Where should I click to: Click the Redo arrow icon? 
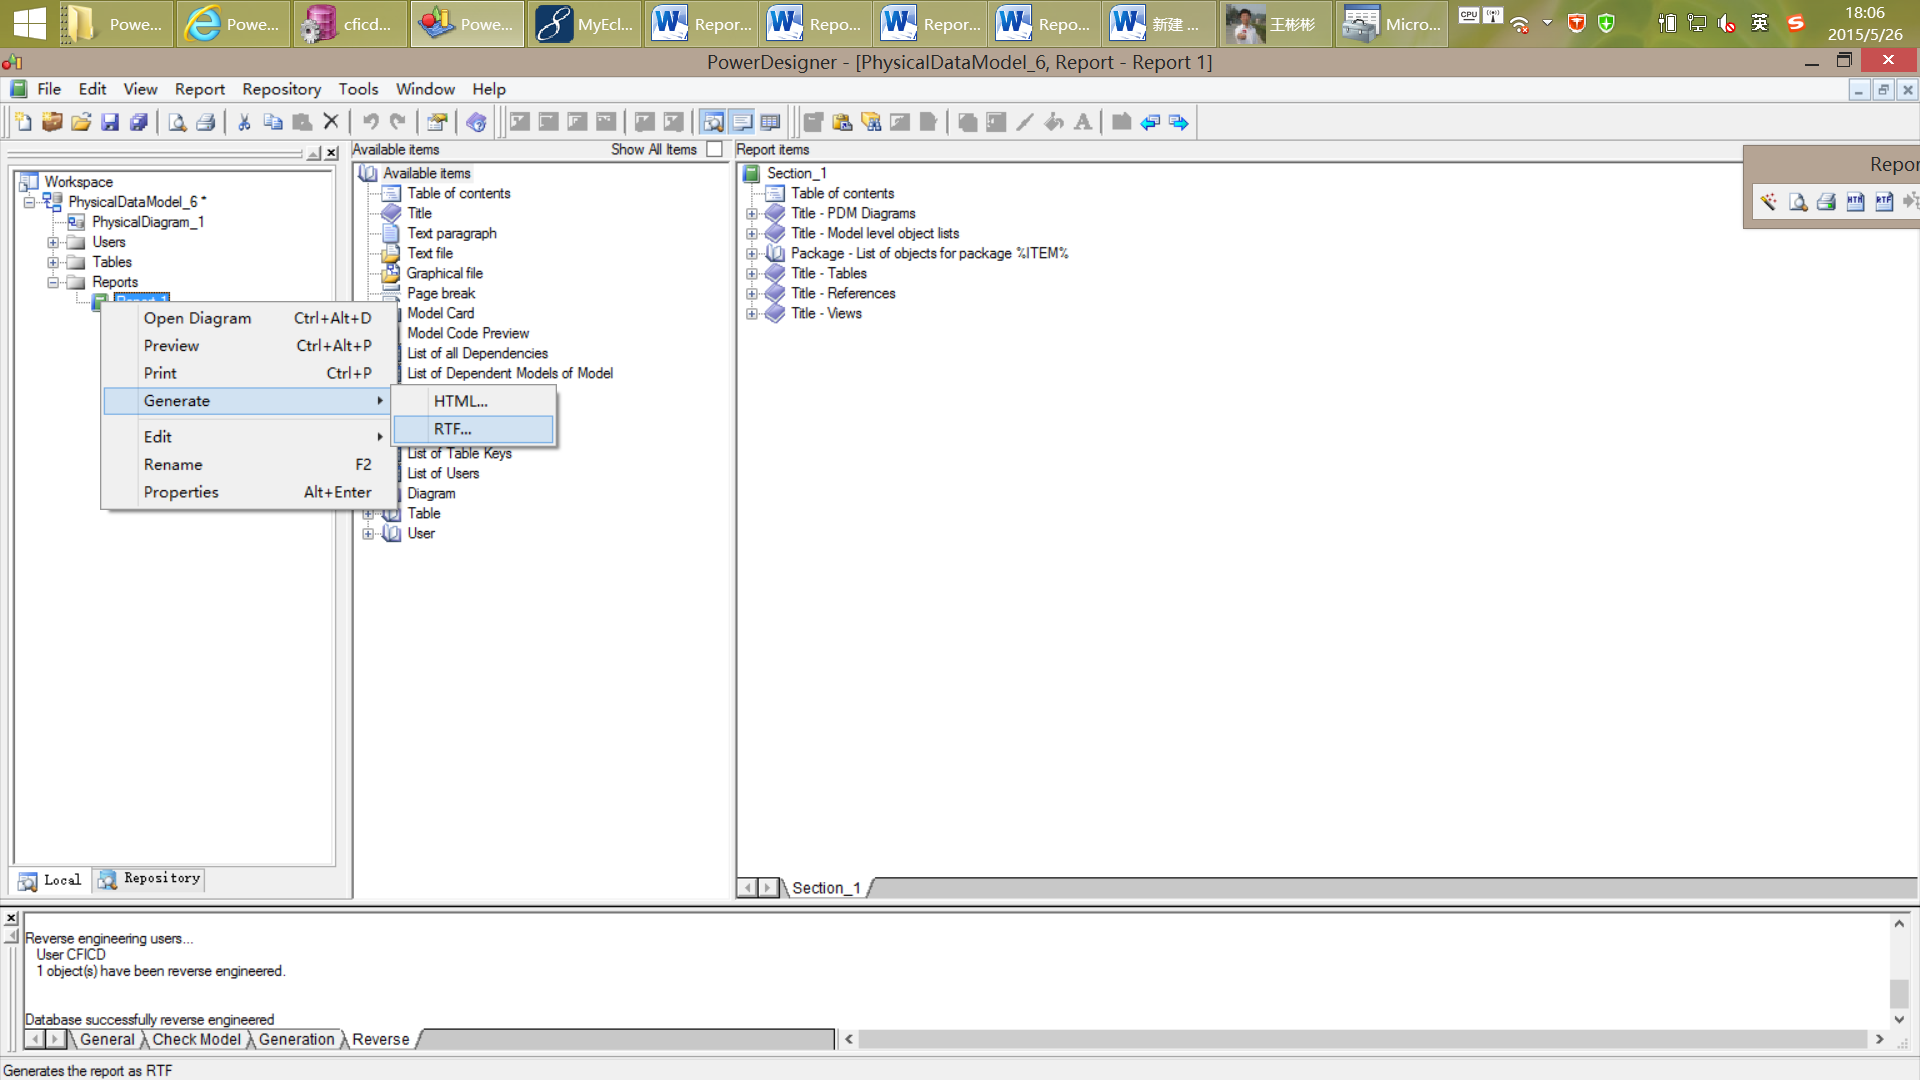(x=398, y=122)
